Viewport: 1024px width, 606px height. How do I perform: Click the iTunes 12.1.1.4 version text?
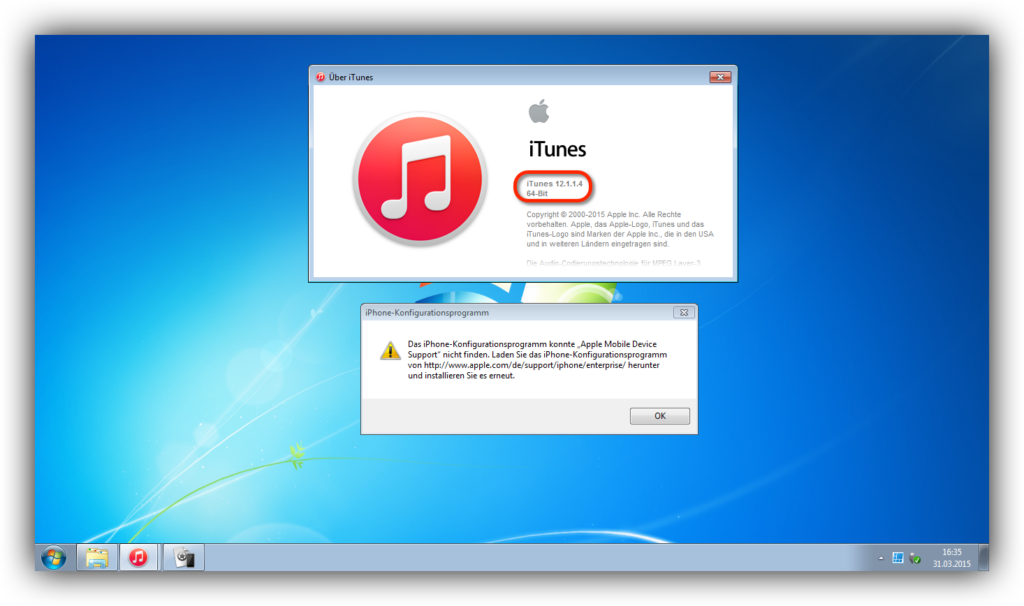click(554, 183)
